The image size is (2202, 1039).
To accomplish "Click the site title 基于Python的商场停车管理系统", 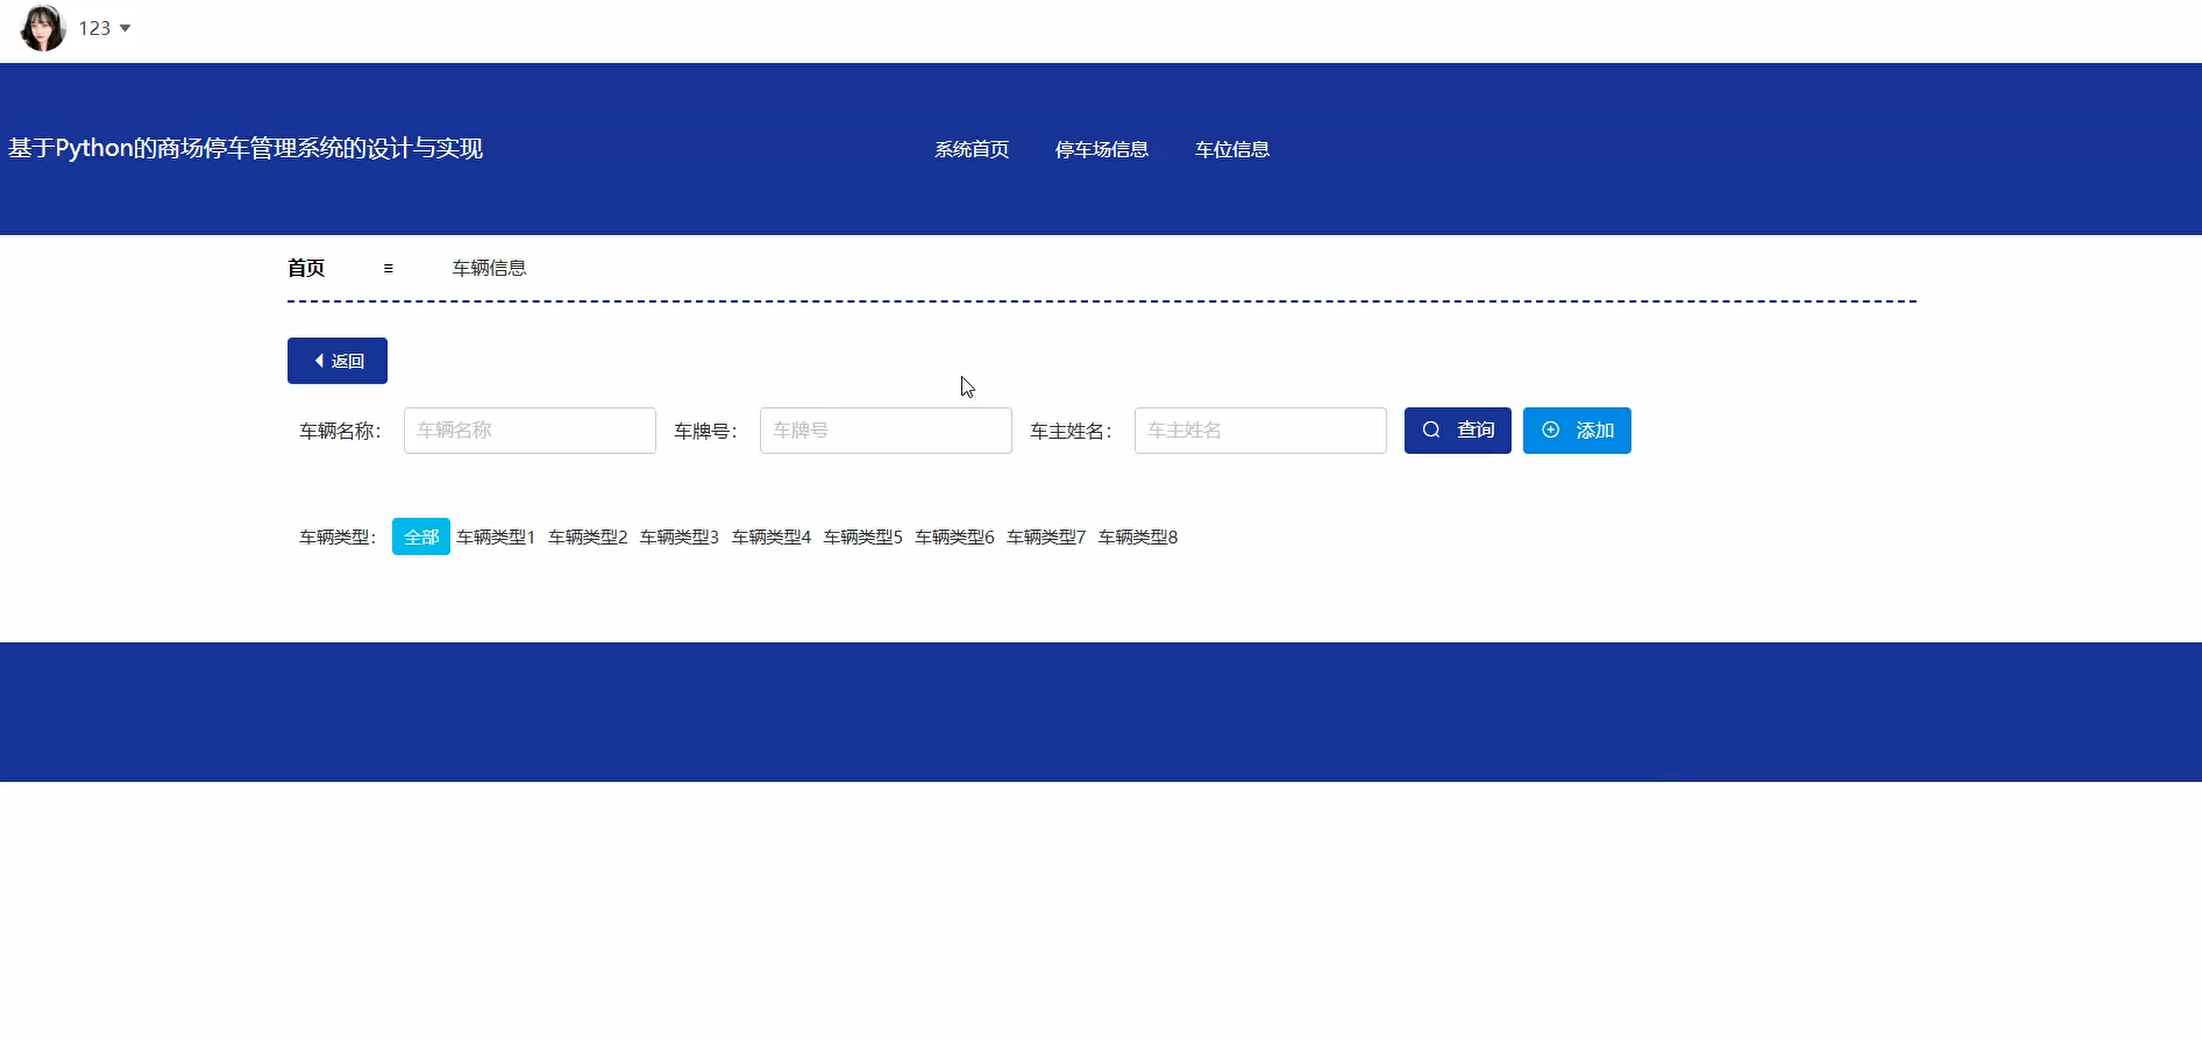I will coord(245,148).
